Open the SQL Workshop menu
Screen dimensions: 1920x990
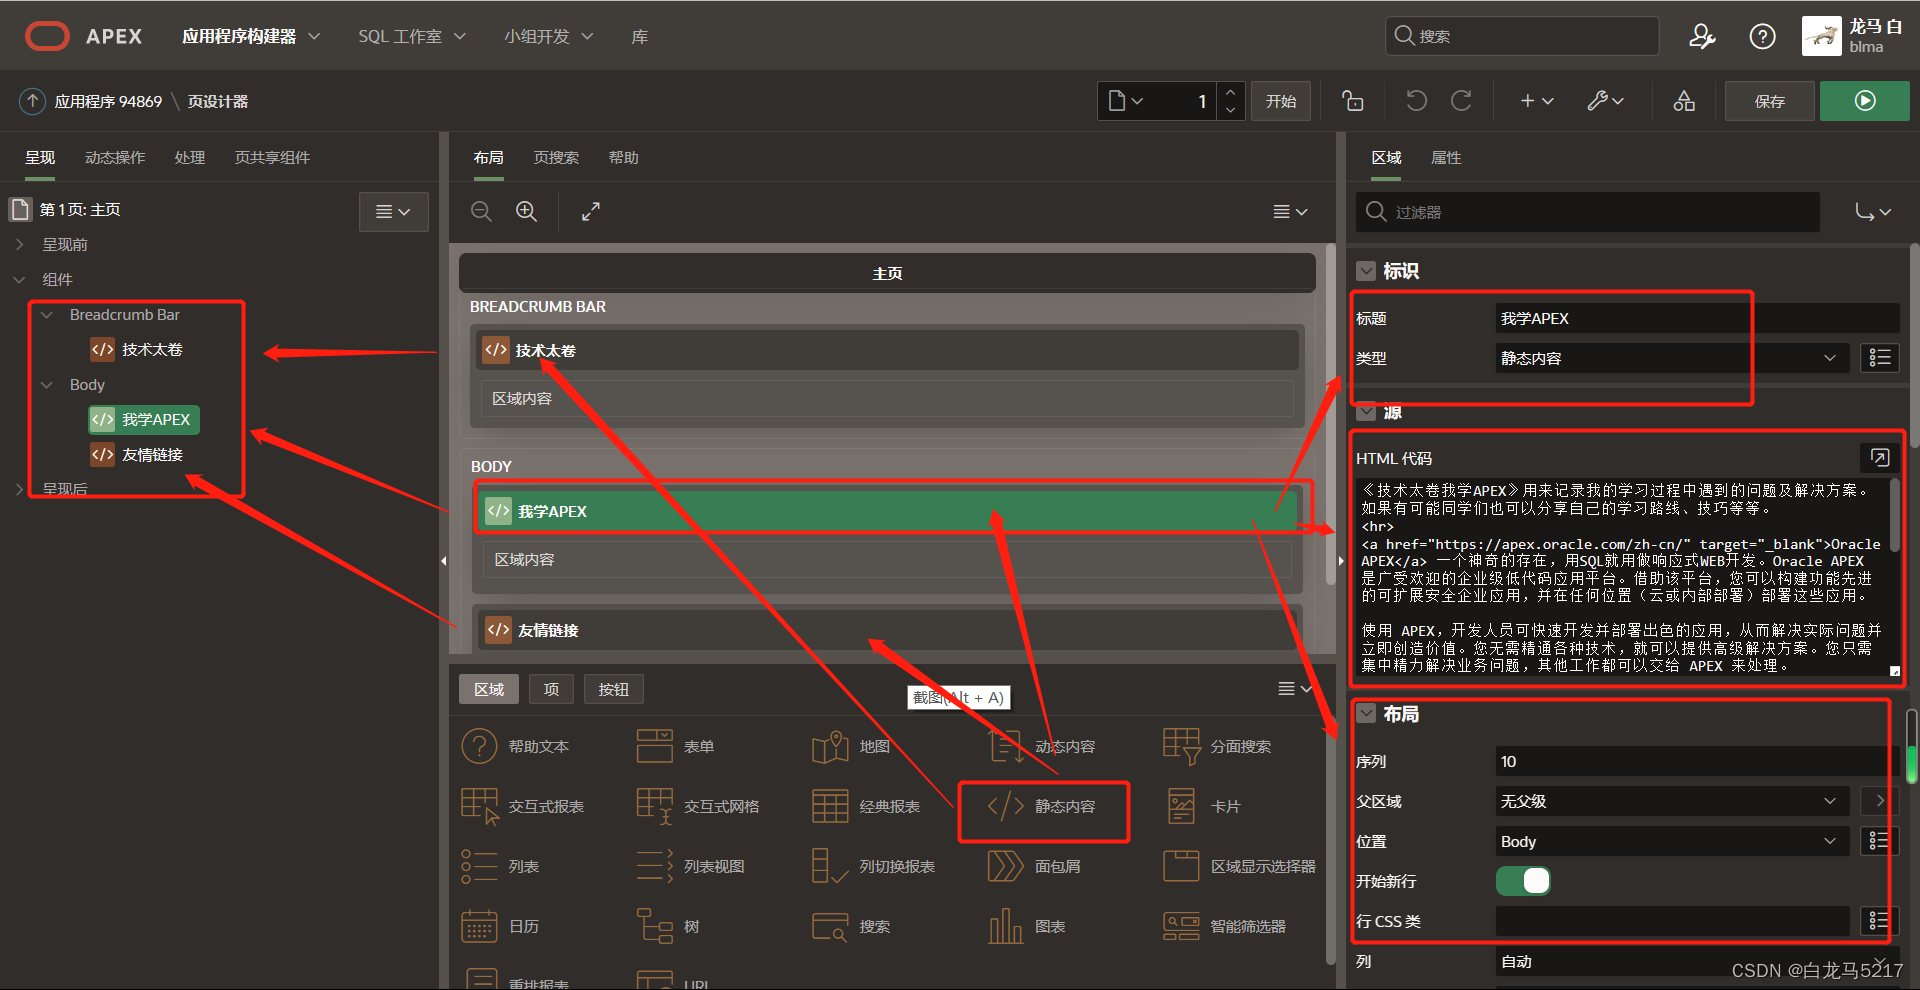pos(412,37)
